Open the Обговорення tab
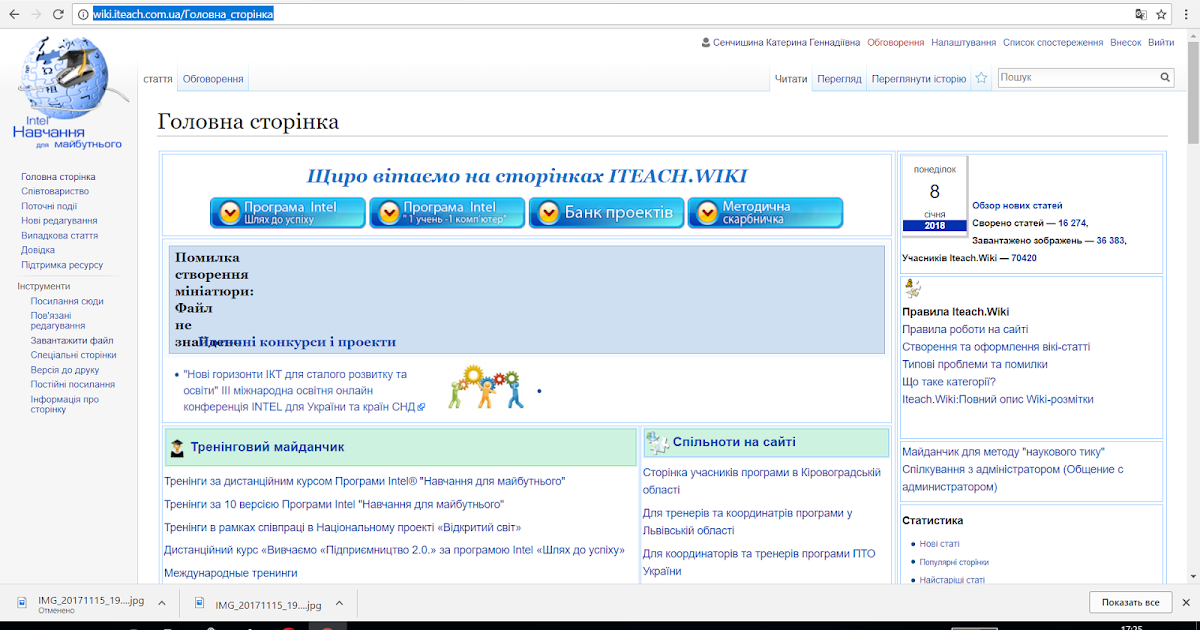Image resolution: width=1200 pixels, height=630 pixels. 213,79
